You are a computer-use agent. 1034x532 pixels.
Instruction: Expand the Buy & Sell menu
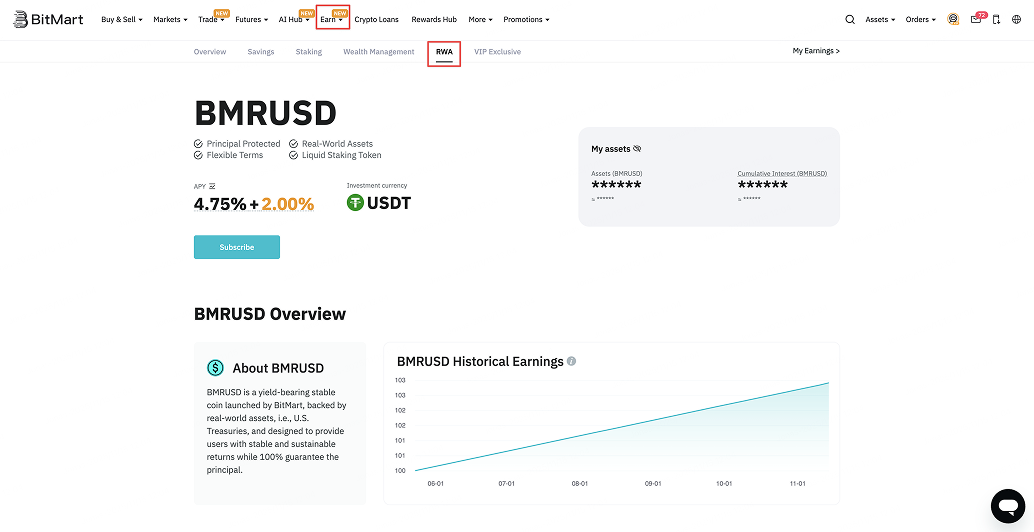tap(122, 20)
